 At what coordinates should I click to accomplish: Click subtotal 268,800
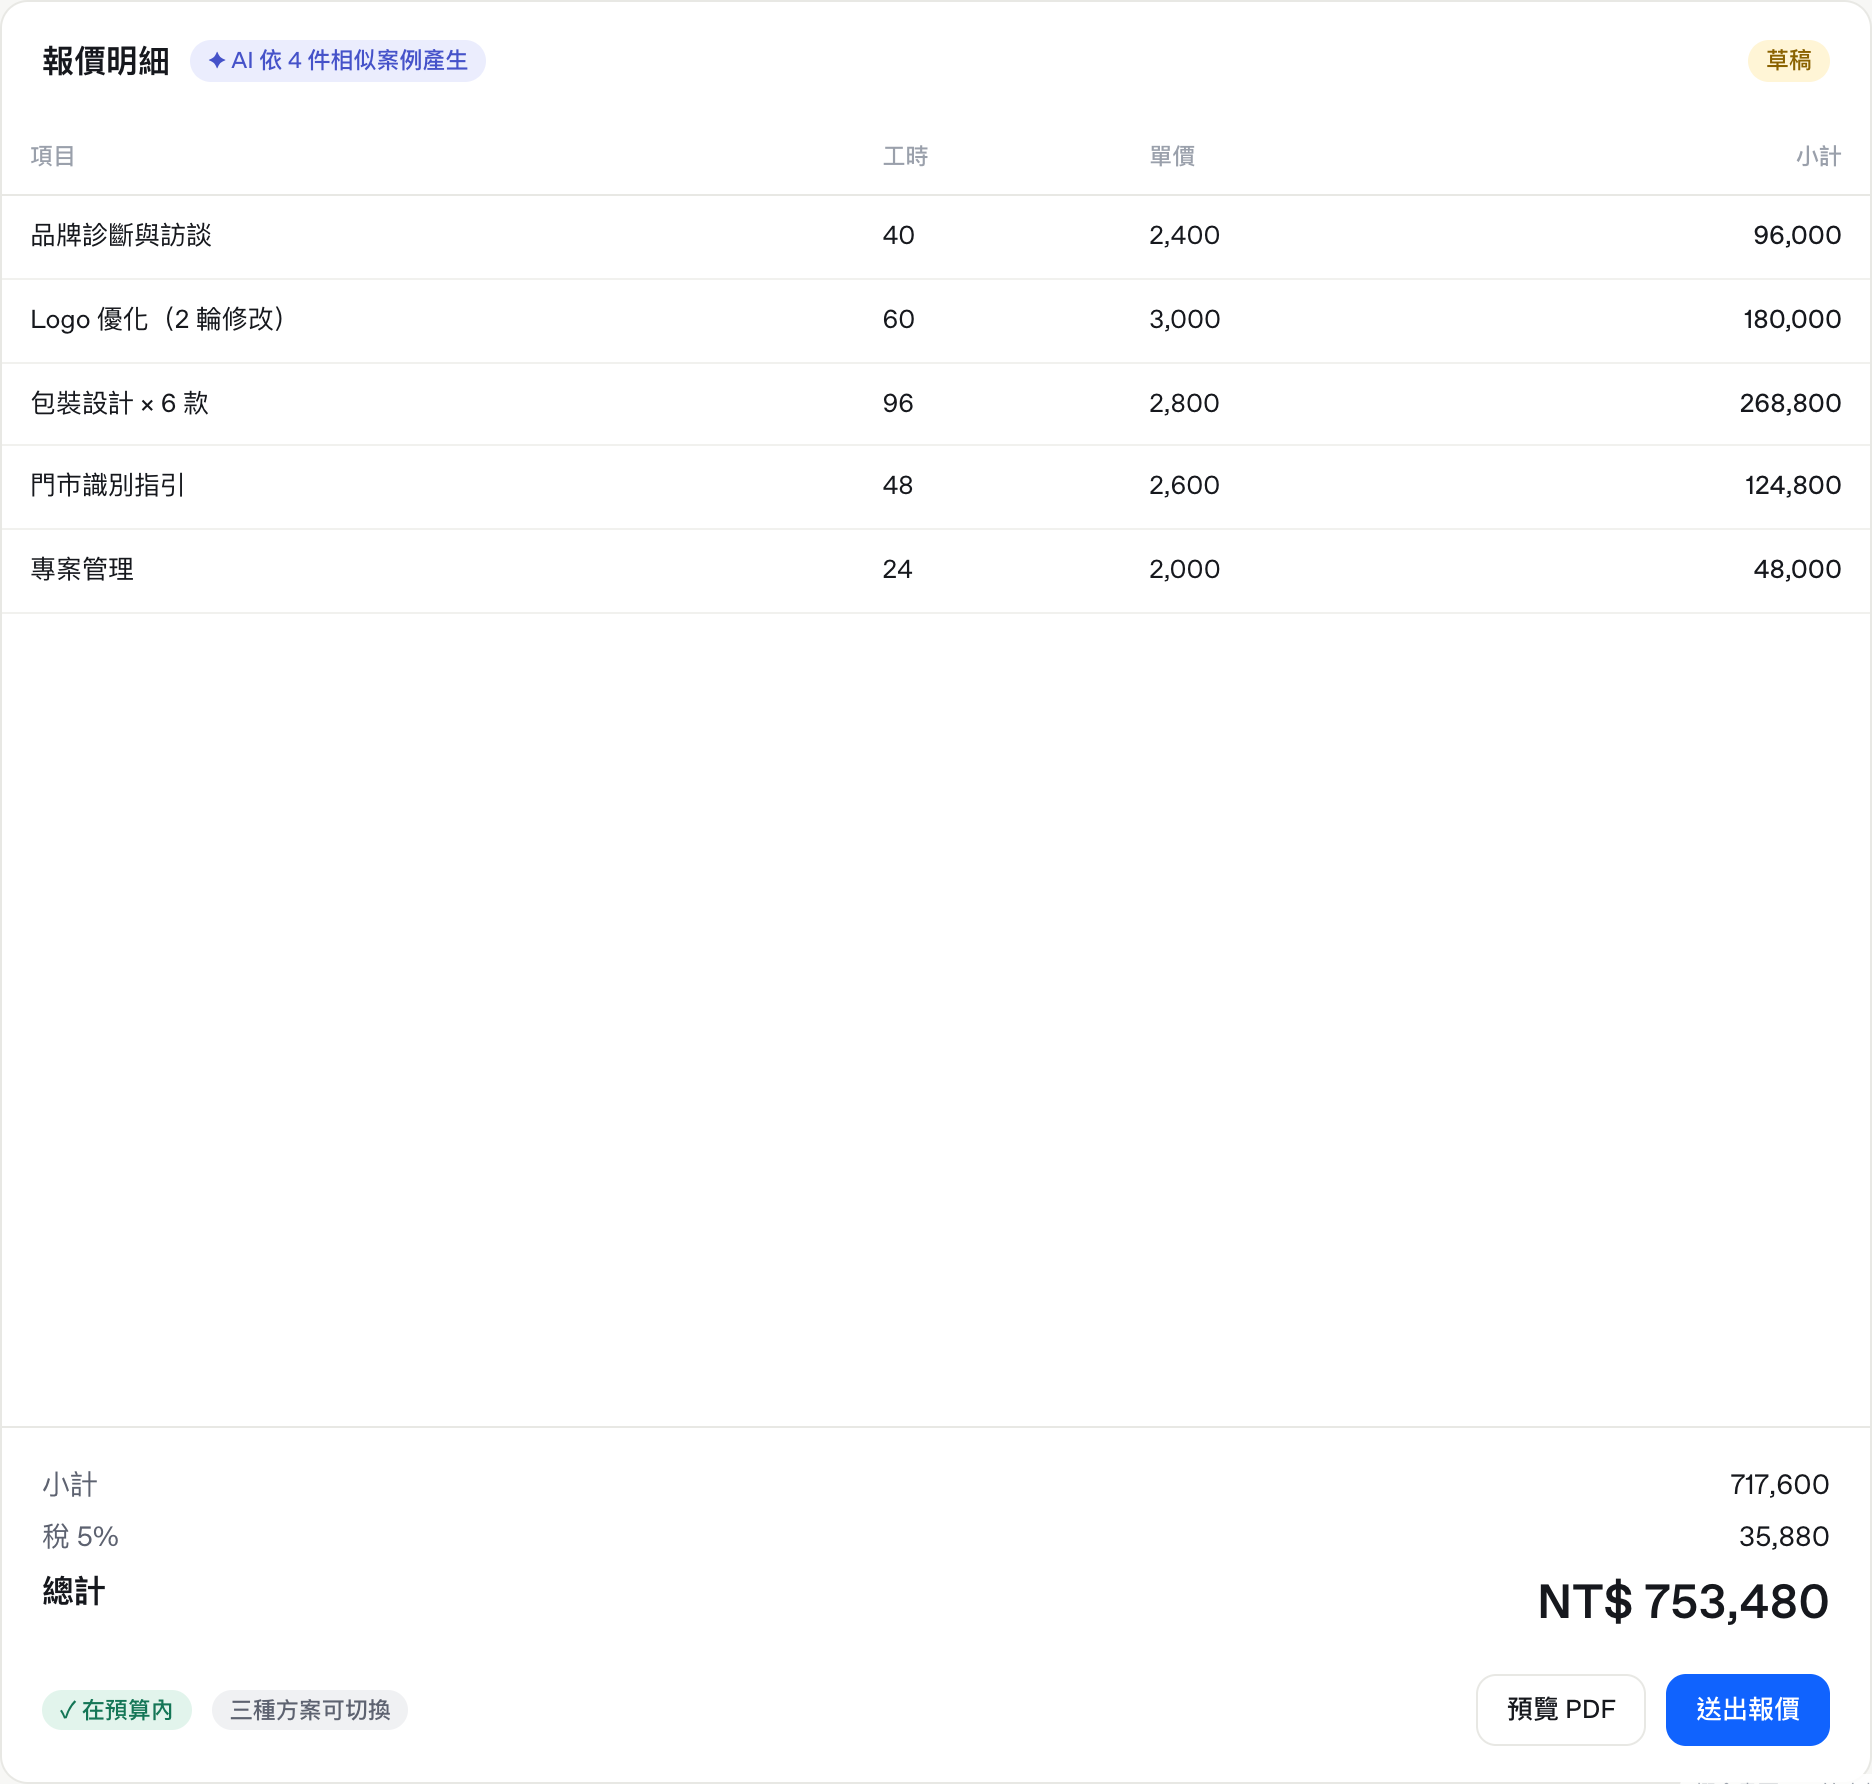tap(1790, 403)
